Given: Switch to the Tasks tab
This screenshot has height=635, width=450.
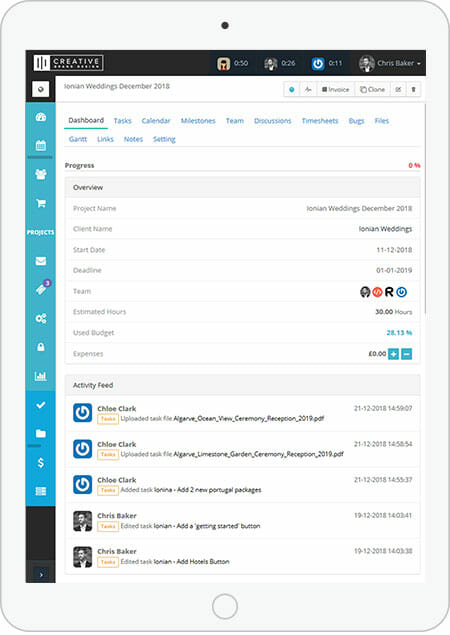Looking at the screenshot, I should coord(122,121).
